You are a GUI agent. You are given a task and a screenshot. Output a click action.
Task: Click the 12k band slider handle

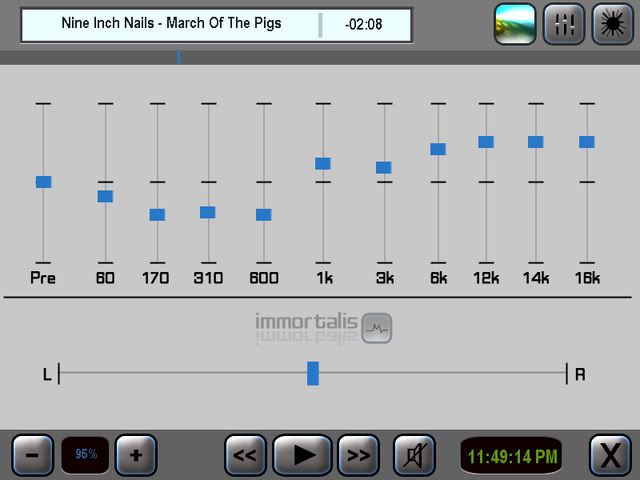point(486,142)
